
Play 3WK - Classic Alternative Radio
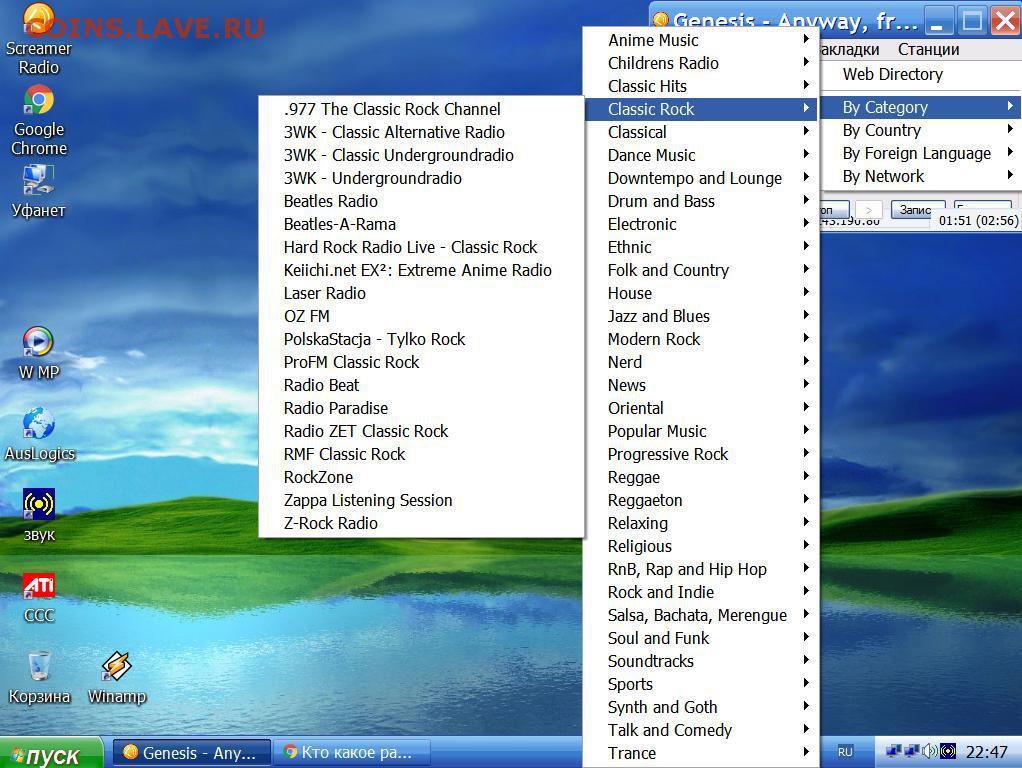pos(421,132)
